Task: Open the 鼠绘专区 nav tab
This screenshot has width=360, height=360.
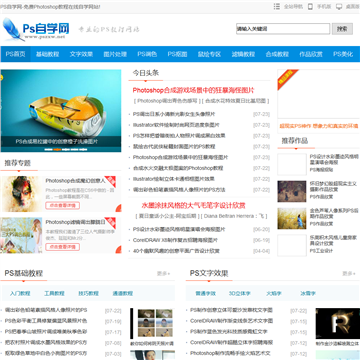Action: 209,54
